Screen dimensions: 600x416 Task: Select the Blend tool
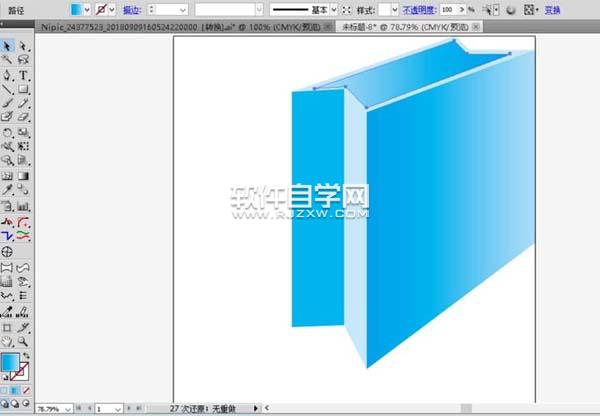[x=23, y=189]
